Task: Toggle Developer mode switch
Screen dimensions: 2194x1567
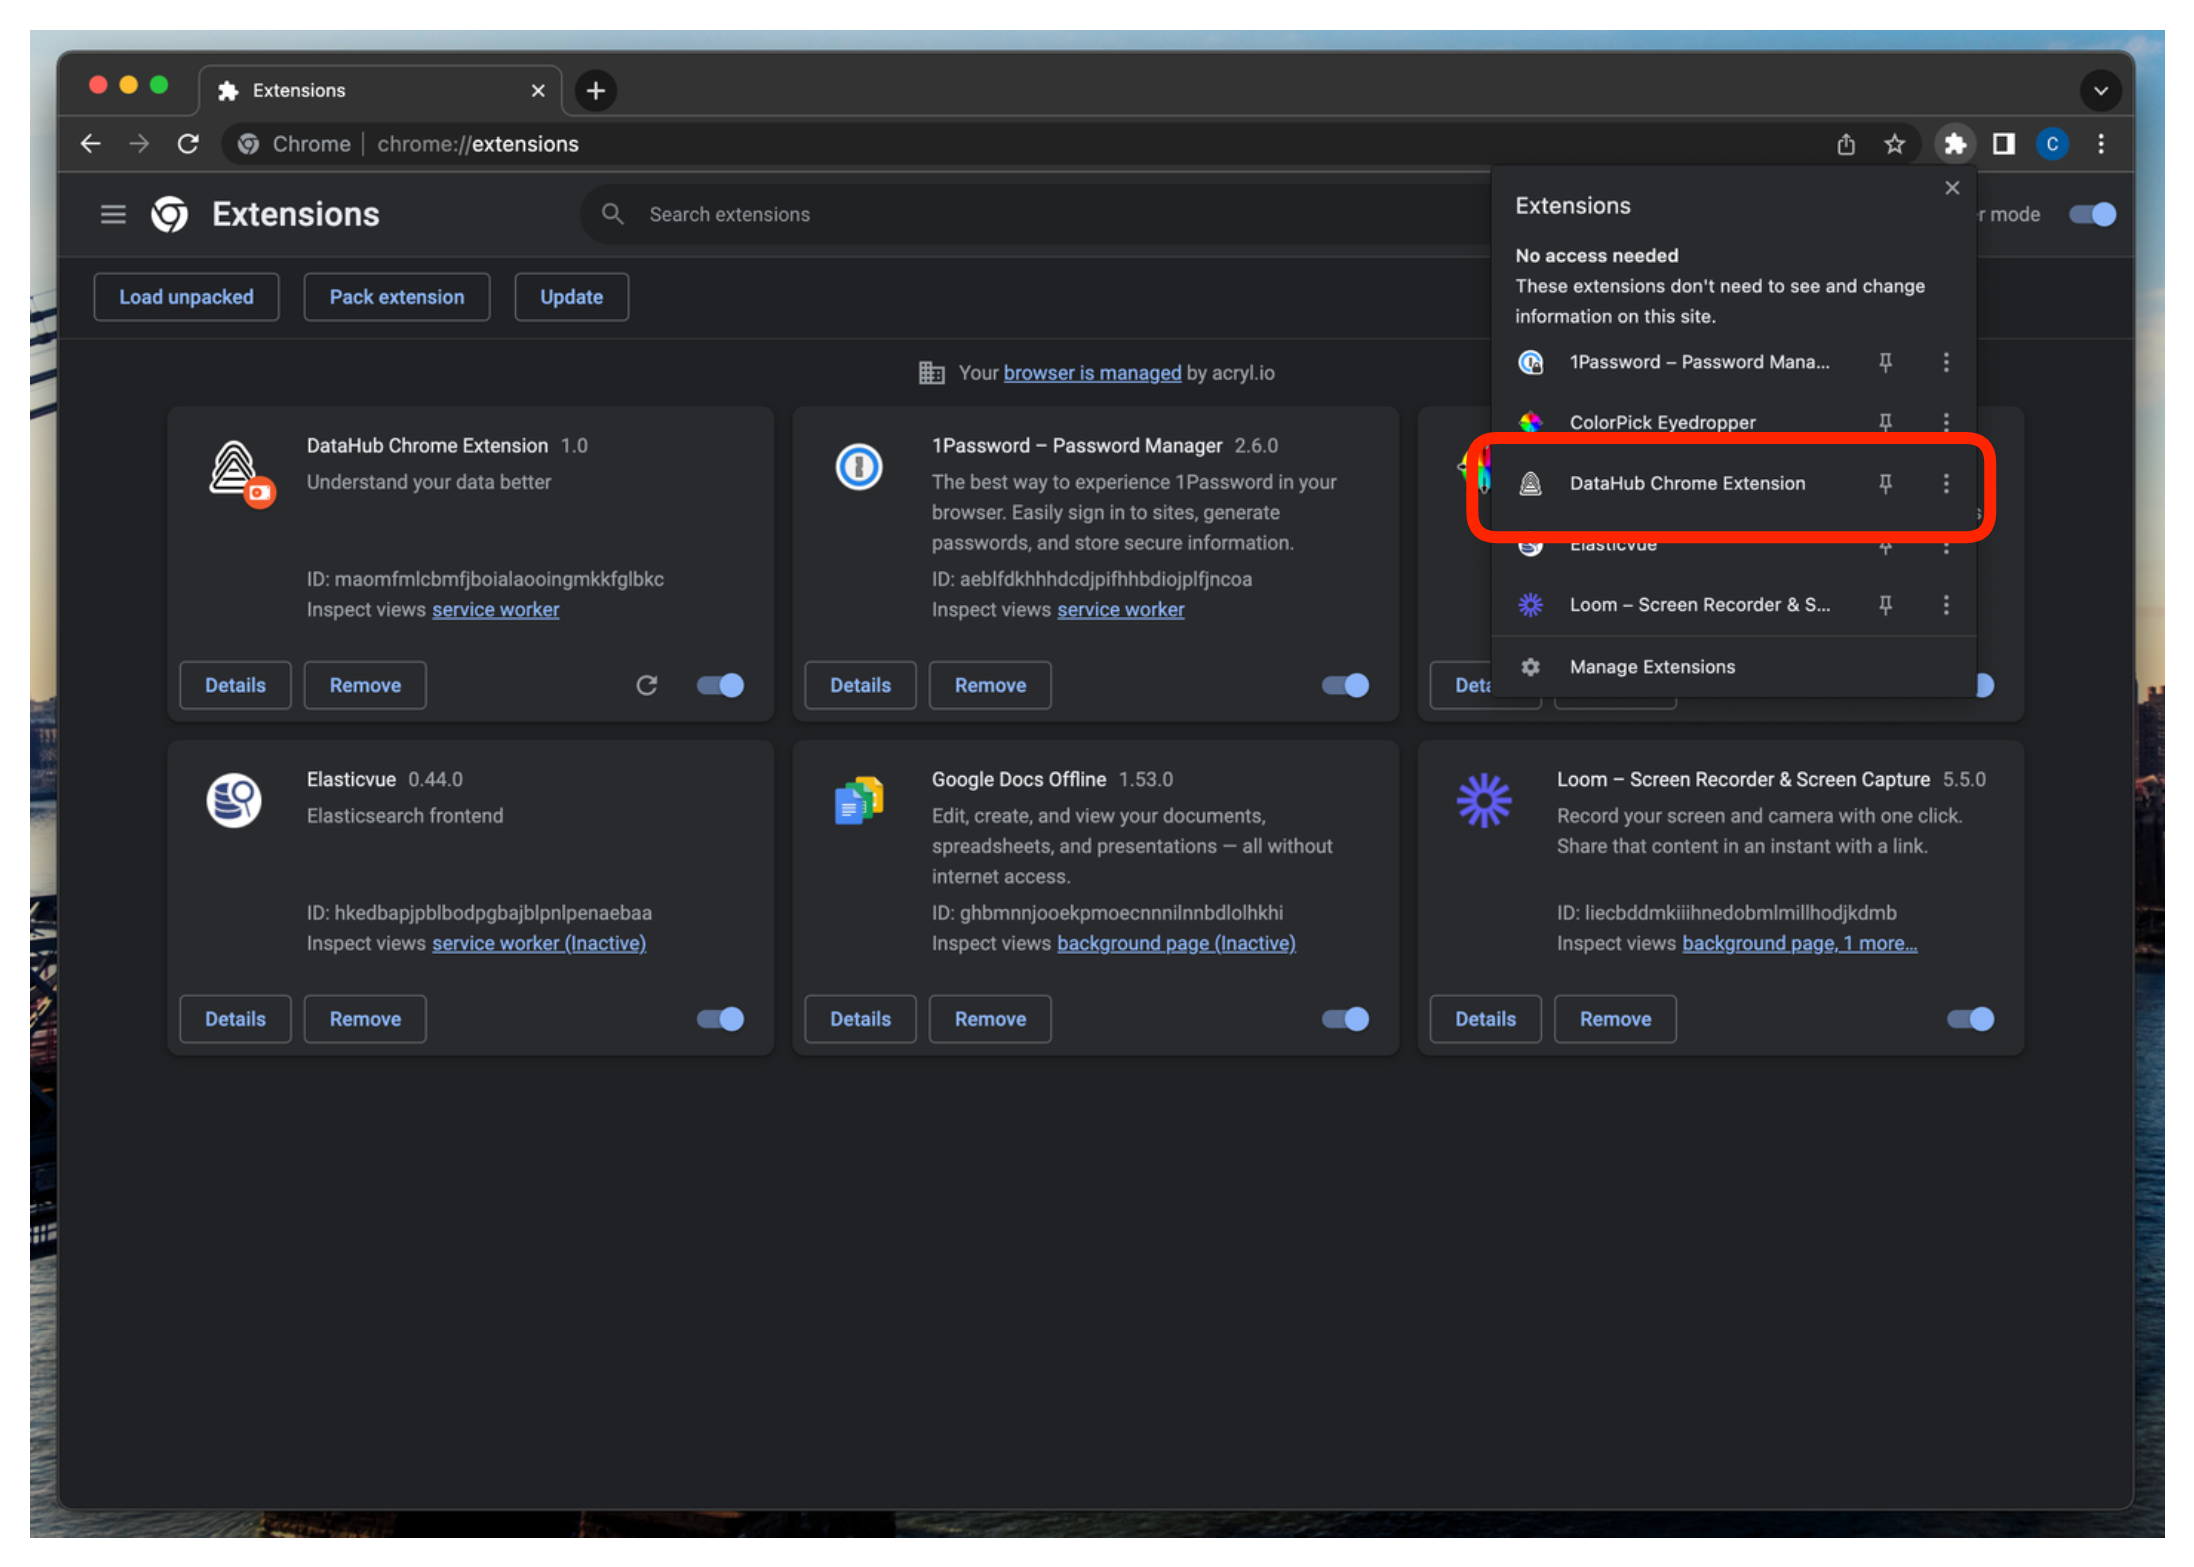Action: tap(2092, 214)
